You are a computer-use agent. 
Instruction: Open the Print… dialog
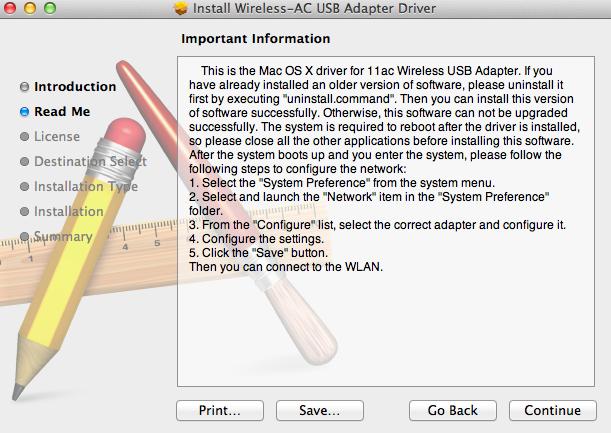220,410
